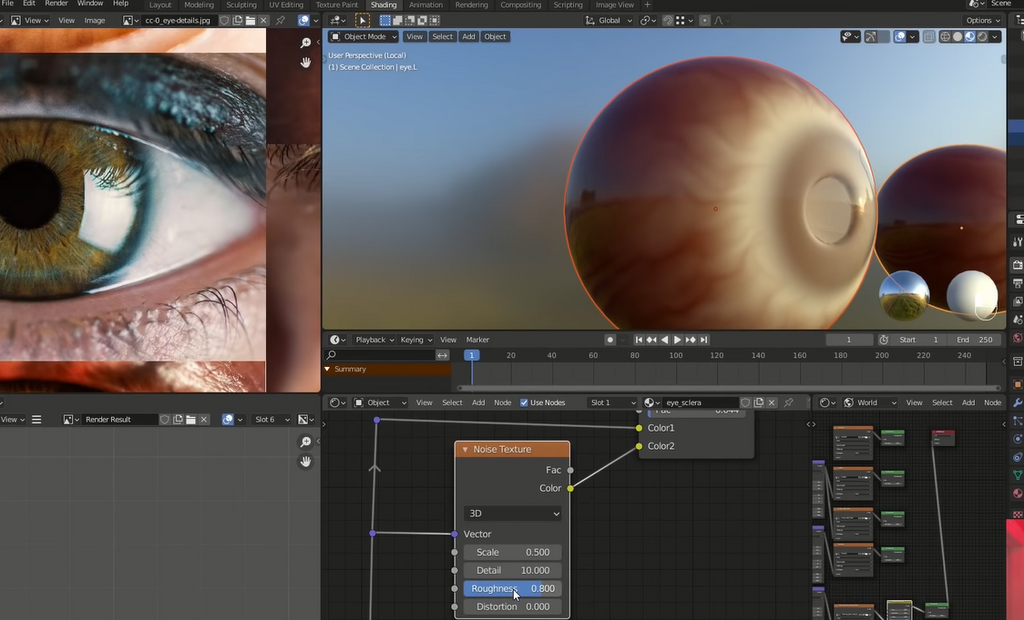1024x620 pixels.
Task: Click the Options button in the viewport header
Action: (982, 20)
